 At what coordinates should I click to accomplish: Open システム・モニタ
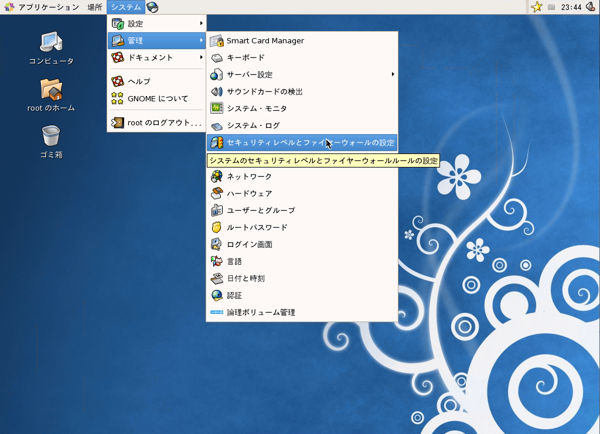click(x=302, y=108)
